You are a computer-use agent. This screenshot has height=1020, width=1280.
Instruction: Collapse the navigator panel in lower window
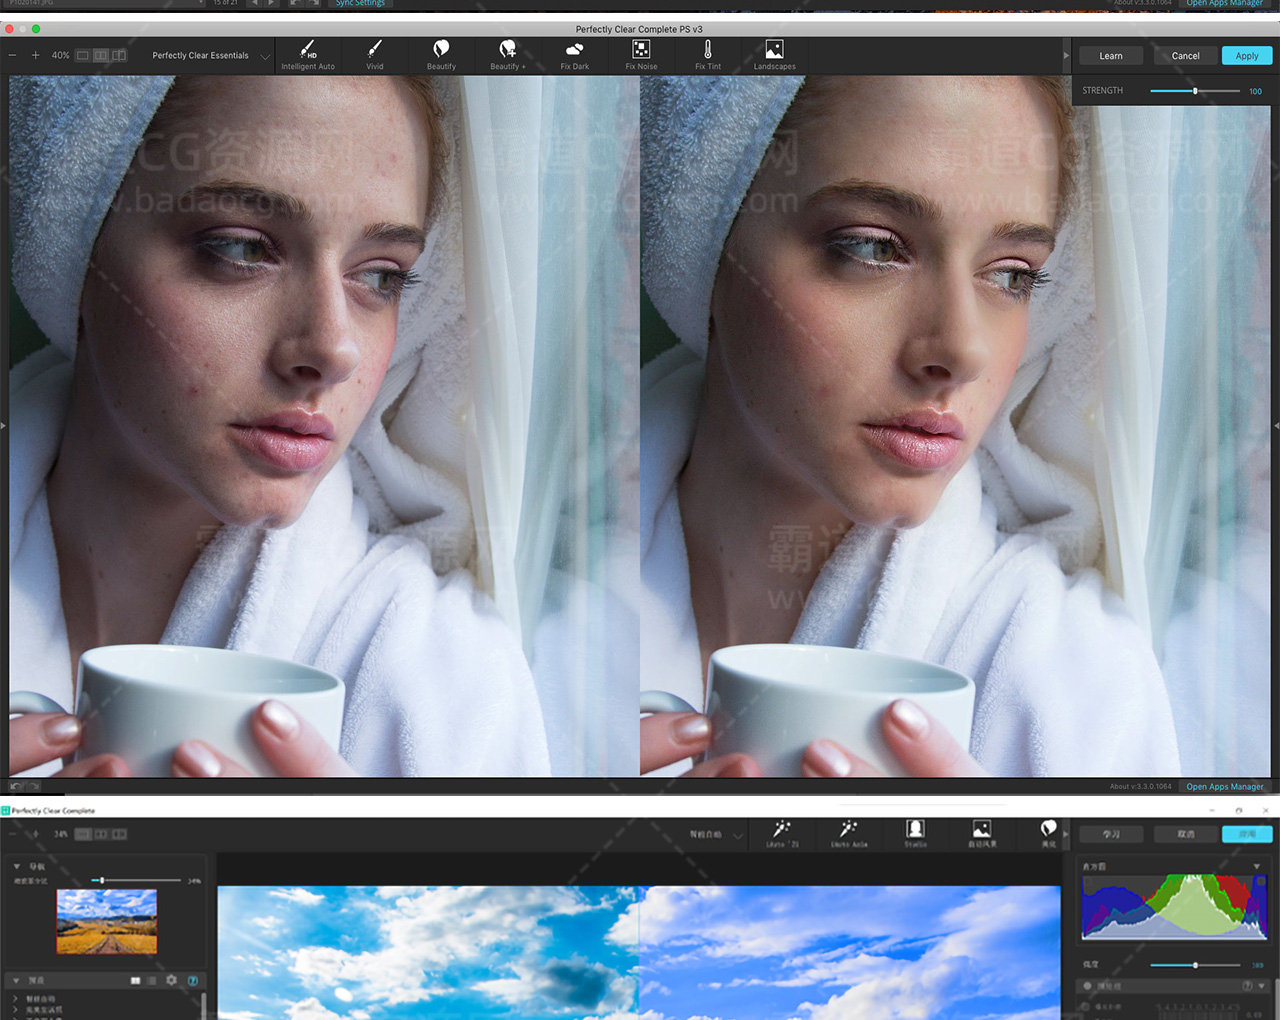click(17, 866)
